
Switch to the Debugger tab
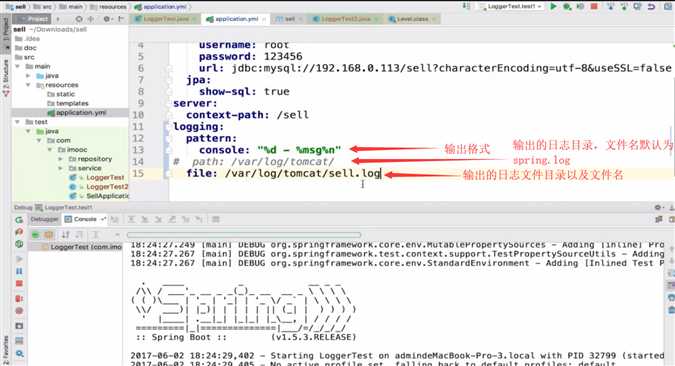pyautogui.click(x=44, y=219)
